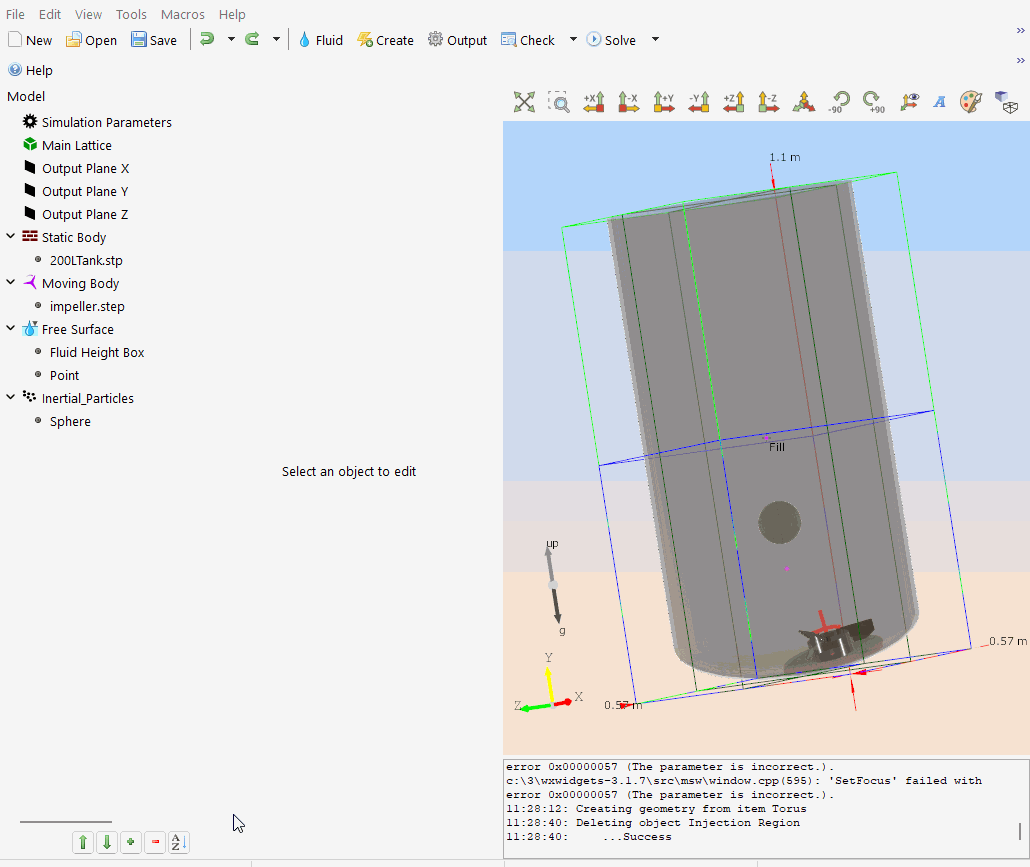Viewport: 1030px width, 867px height.
Task: Move item down with green down arrow
Action: pyautogui.click(x=106, y=842)
